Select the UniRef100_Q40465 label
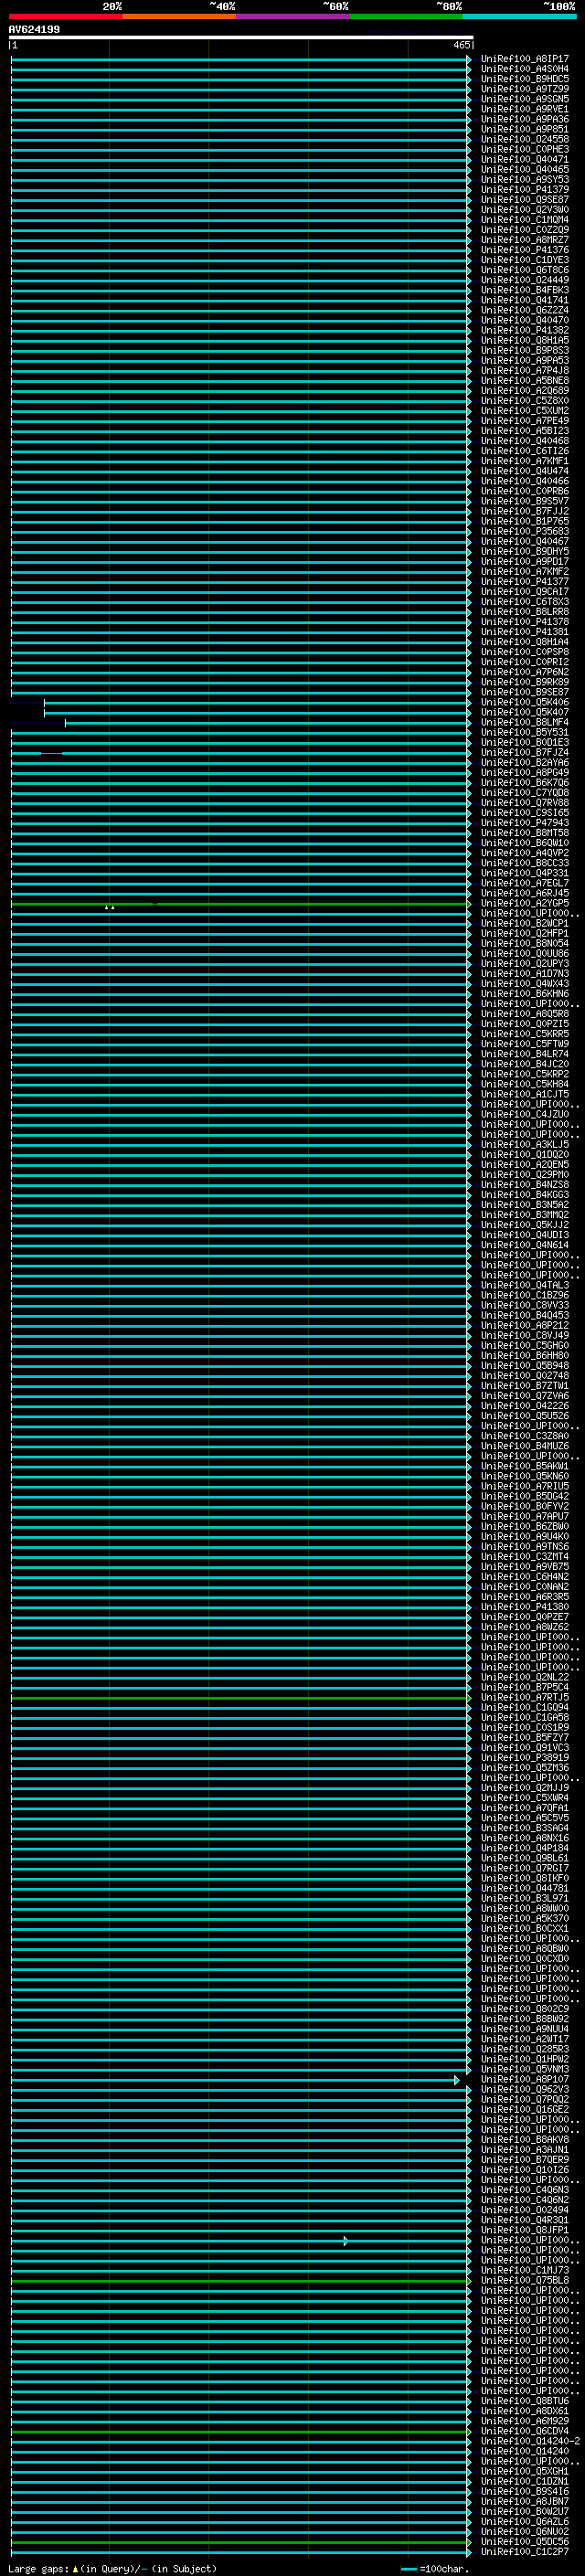Viewport: 585px width, 2576px height. coord(525,170)
